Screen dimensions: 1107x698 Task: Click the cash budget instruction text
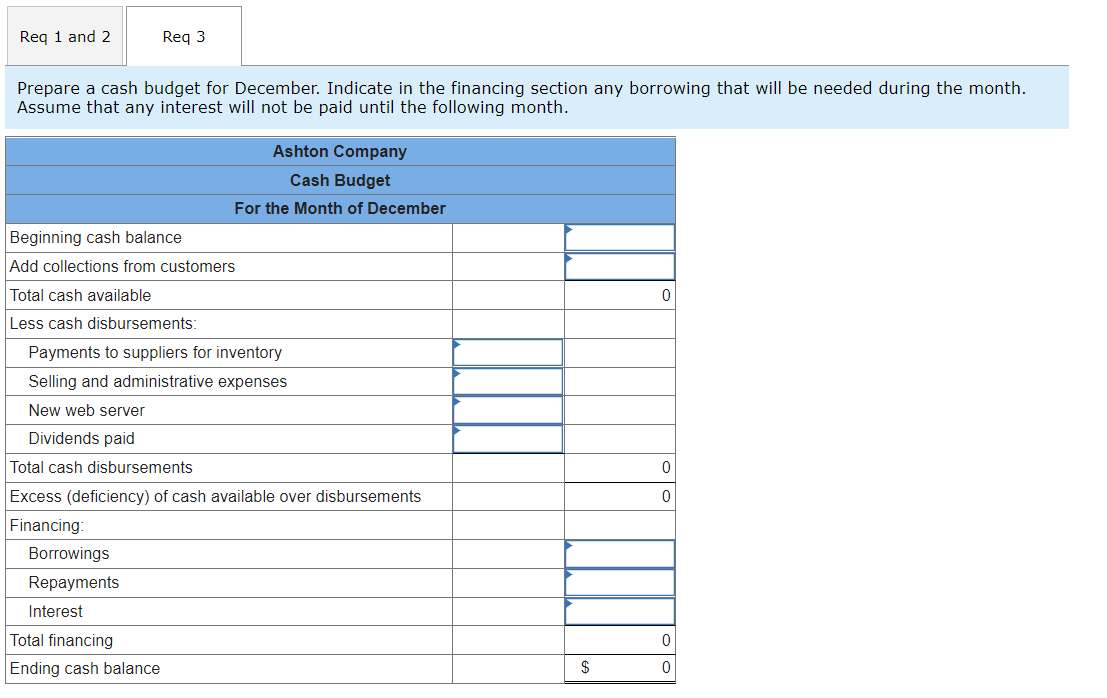[521, 98]
